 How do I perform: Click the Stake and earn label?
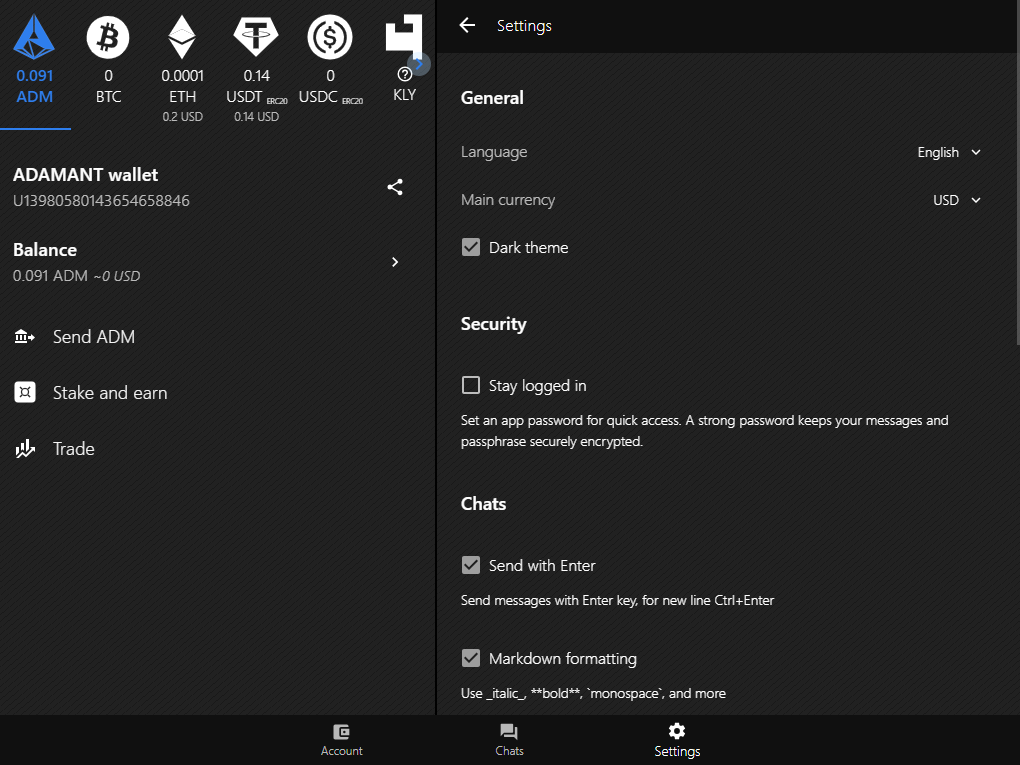tap(110, 393)
